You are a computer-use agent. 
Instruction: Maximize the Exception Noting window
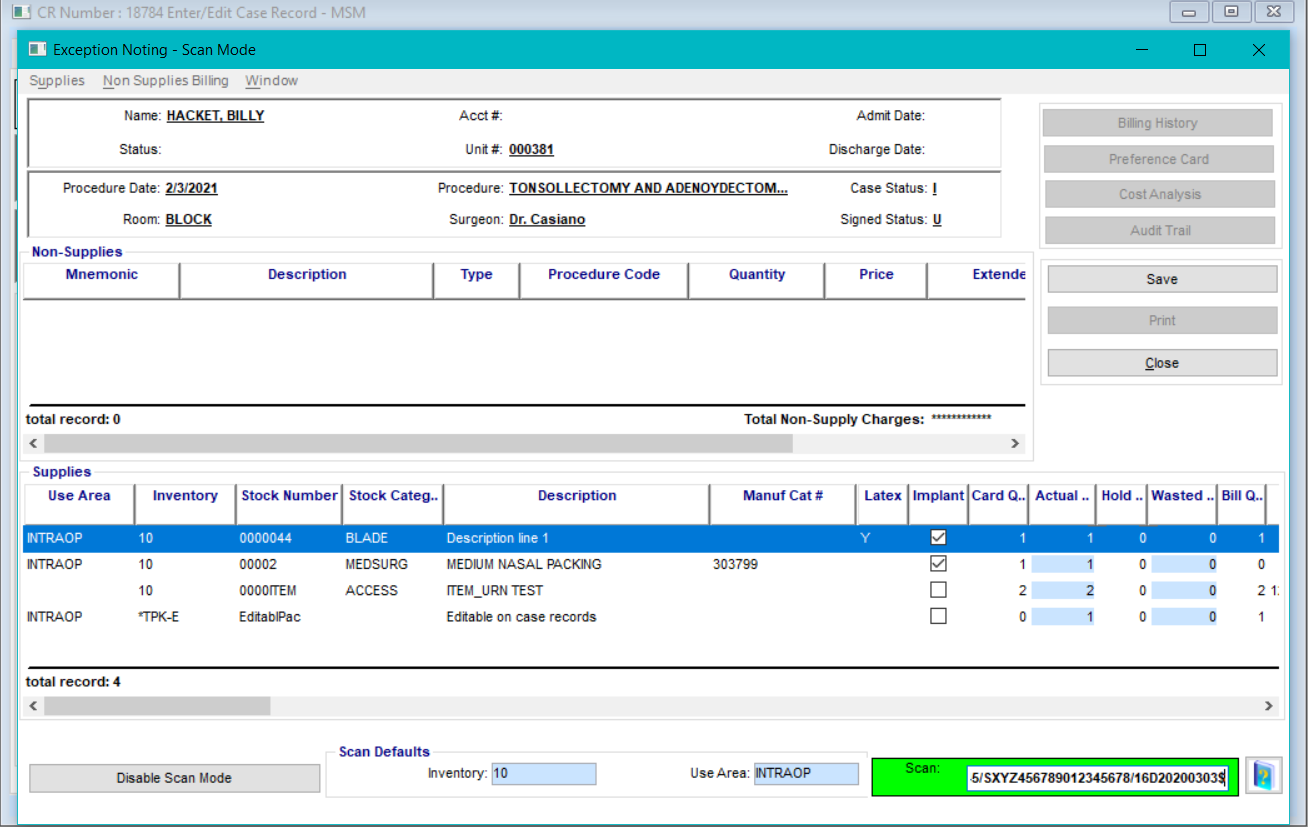point(1200,50)
